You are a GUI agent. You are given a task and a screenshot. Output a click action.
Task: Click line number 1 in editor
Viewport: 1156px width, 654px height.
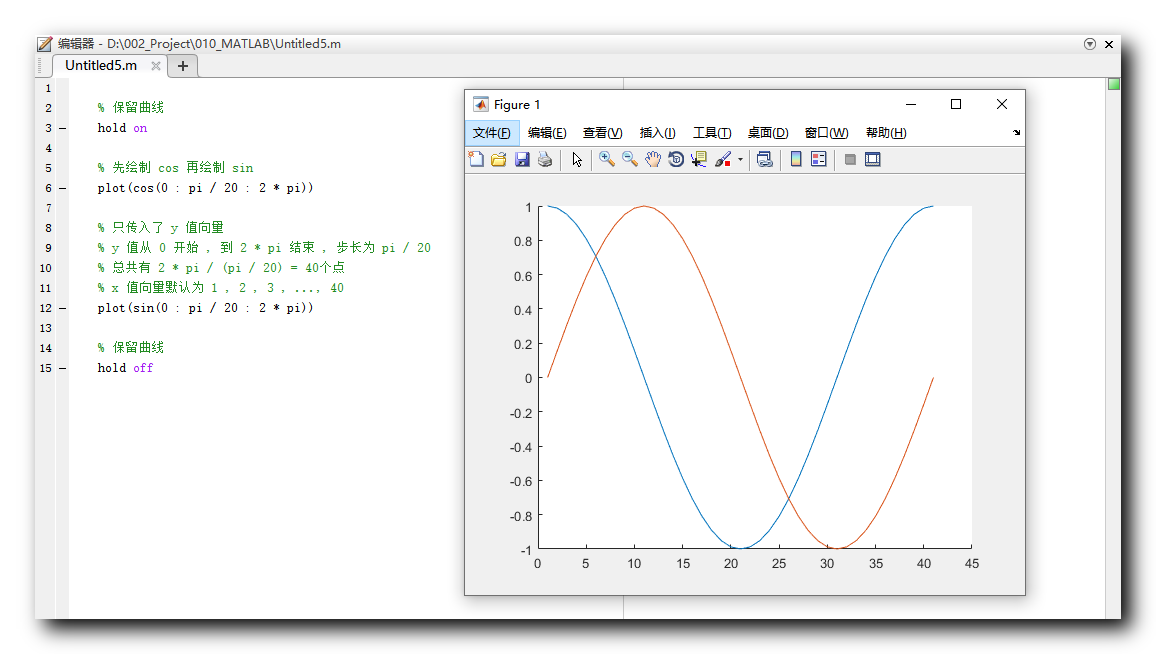[x=49, y=88]
